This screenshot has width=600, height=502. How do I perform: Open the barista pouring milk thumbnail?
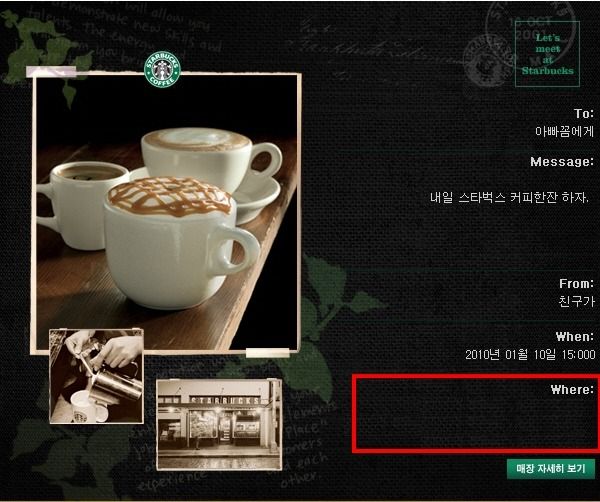click(96, 376)
